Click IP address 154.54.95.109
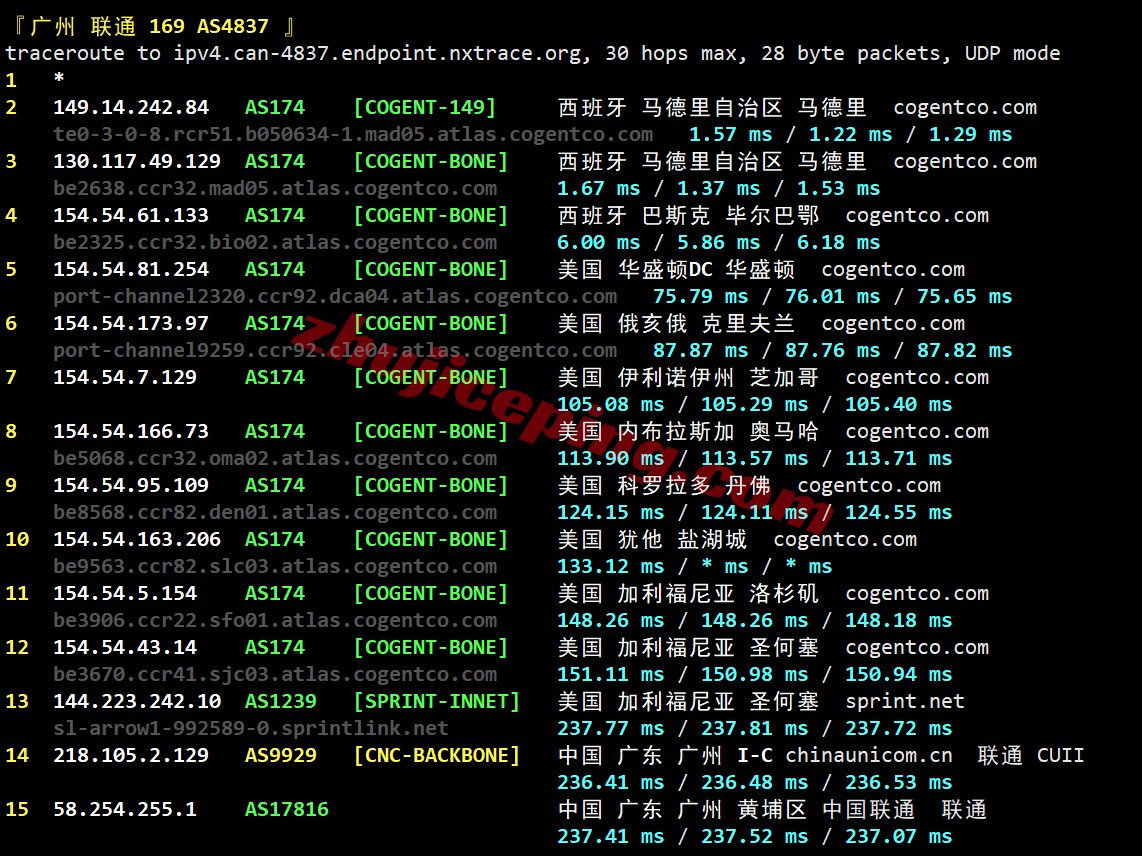Screen dimensions: 1142x856 pyautogui.click(x=131, y=485)
